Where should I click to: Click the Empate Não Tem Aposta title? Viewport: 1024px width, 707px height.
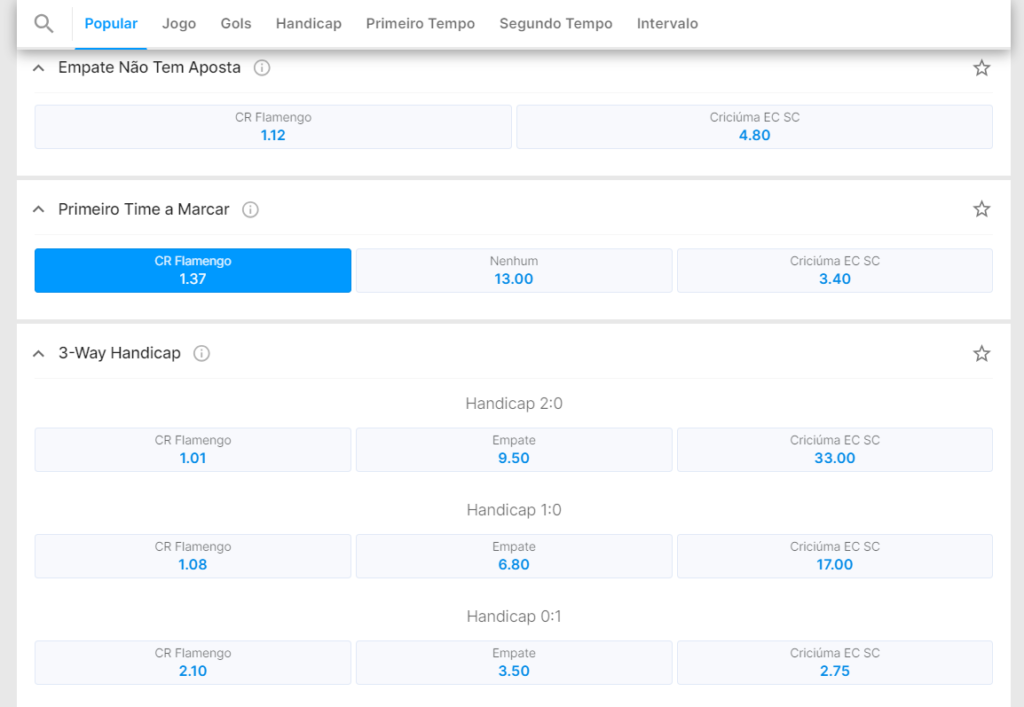coord(150,68)
